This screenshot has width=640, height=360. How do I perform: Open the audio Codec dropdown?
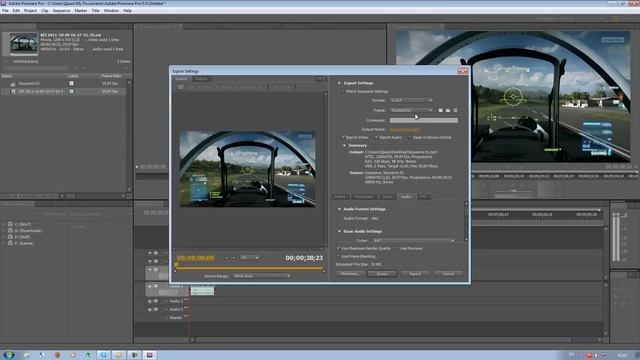point(413,241)
